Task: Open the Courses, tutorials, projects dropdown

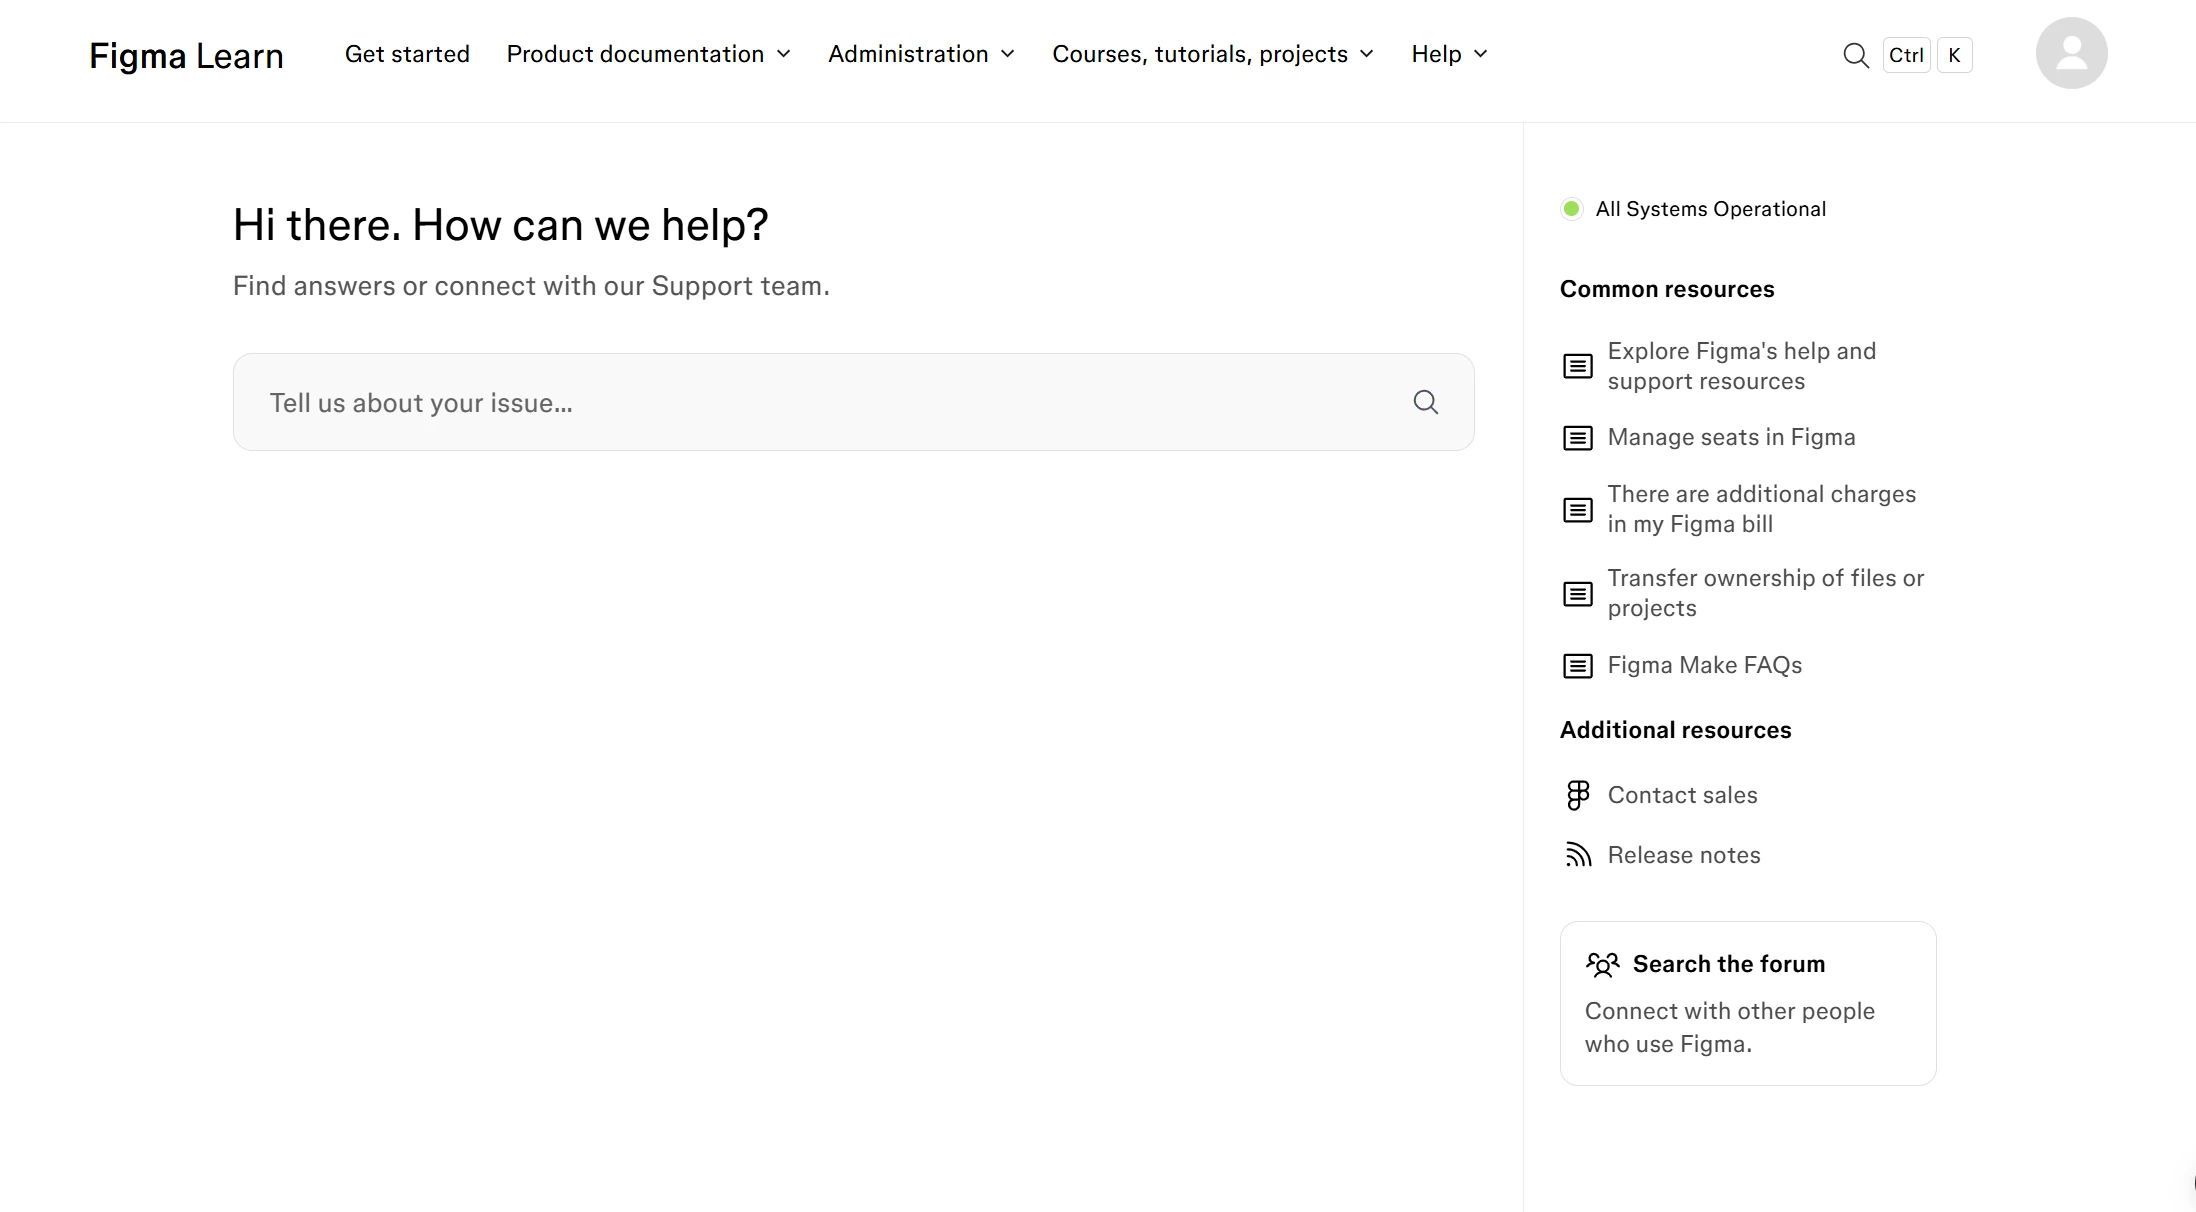Action: tap(1212, 54)
